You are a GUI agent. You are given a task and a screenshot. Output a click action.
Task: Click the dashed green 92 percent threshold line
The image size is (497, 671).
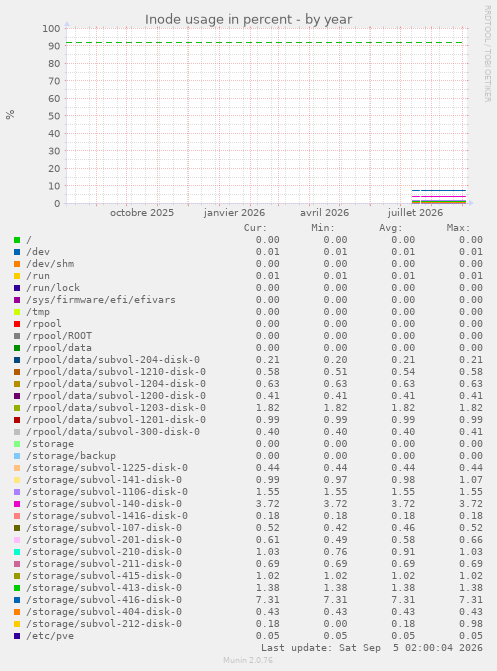tap(265, 42)
